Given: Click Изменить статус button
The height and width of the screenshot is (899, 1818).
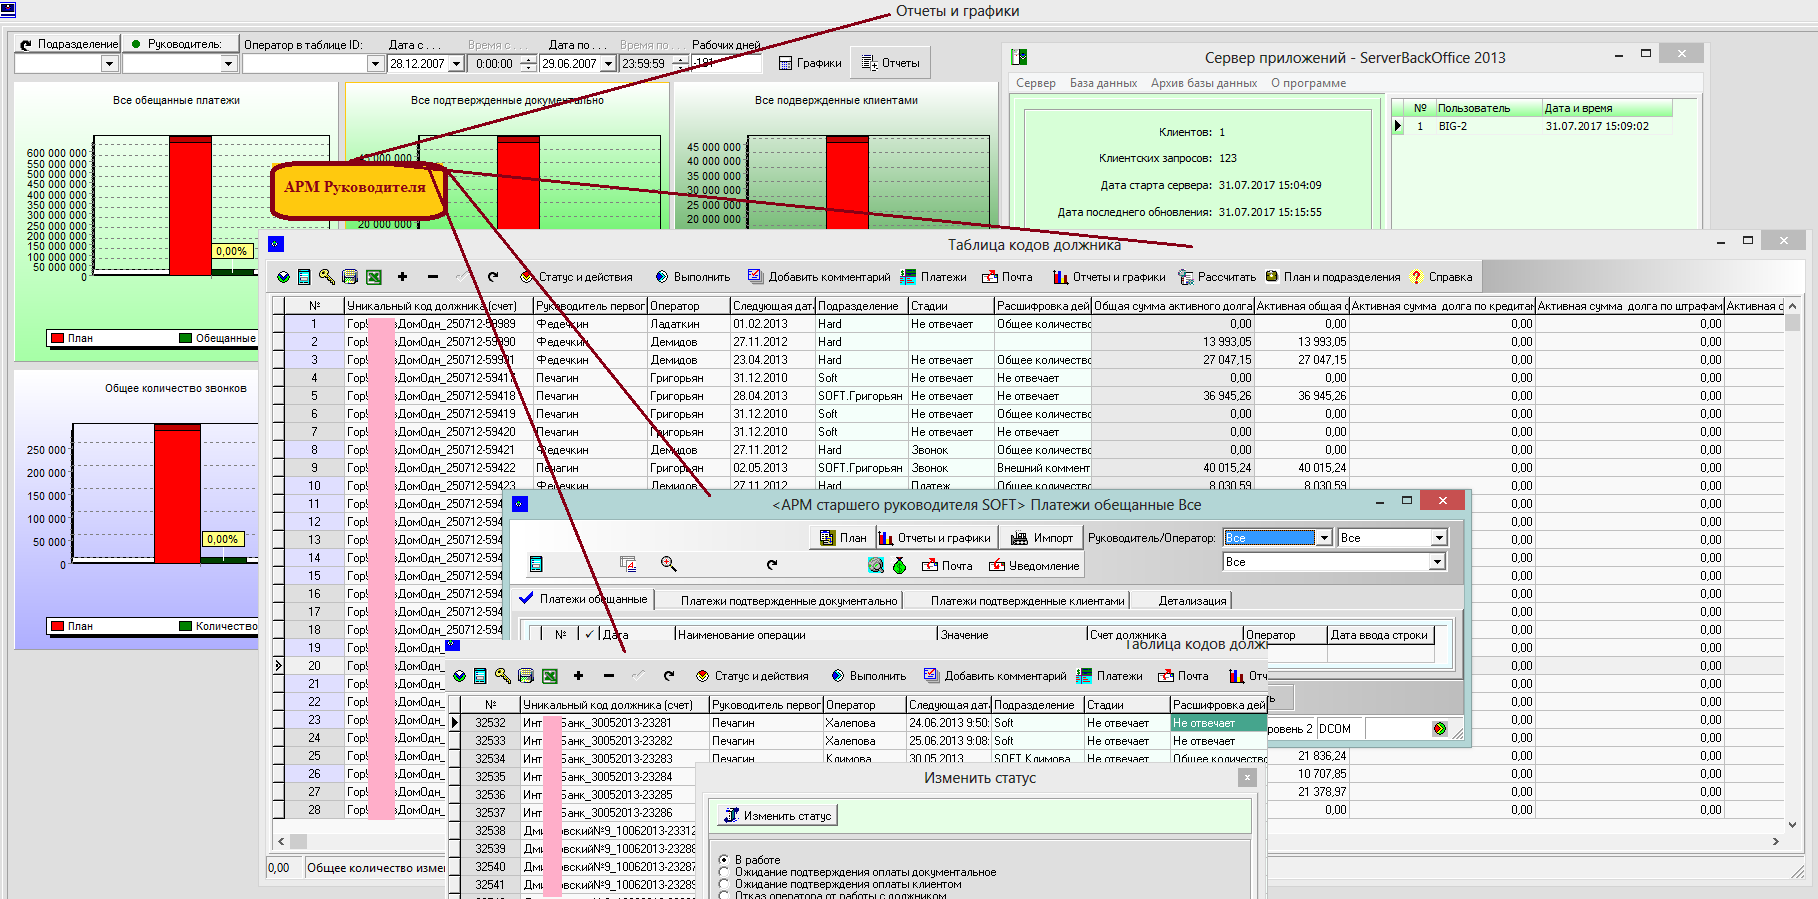Looking at the screenshot, I should coord(778,816).
